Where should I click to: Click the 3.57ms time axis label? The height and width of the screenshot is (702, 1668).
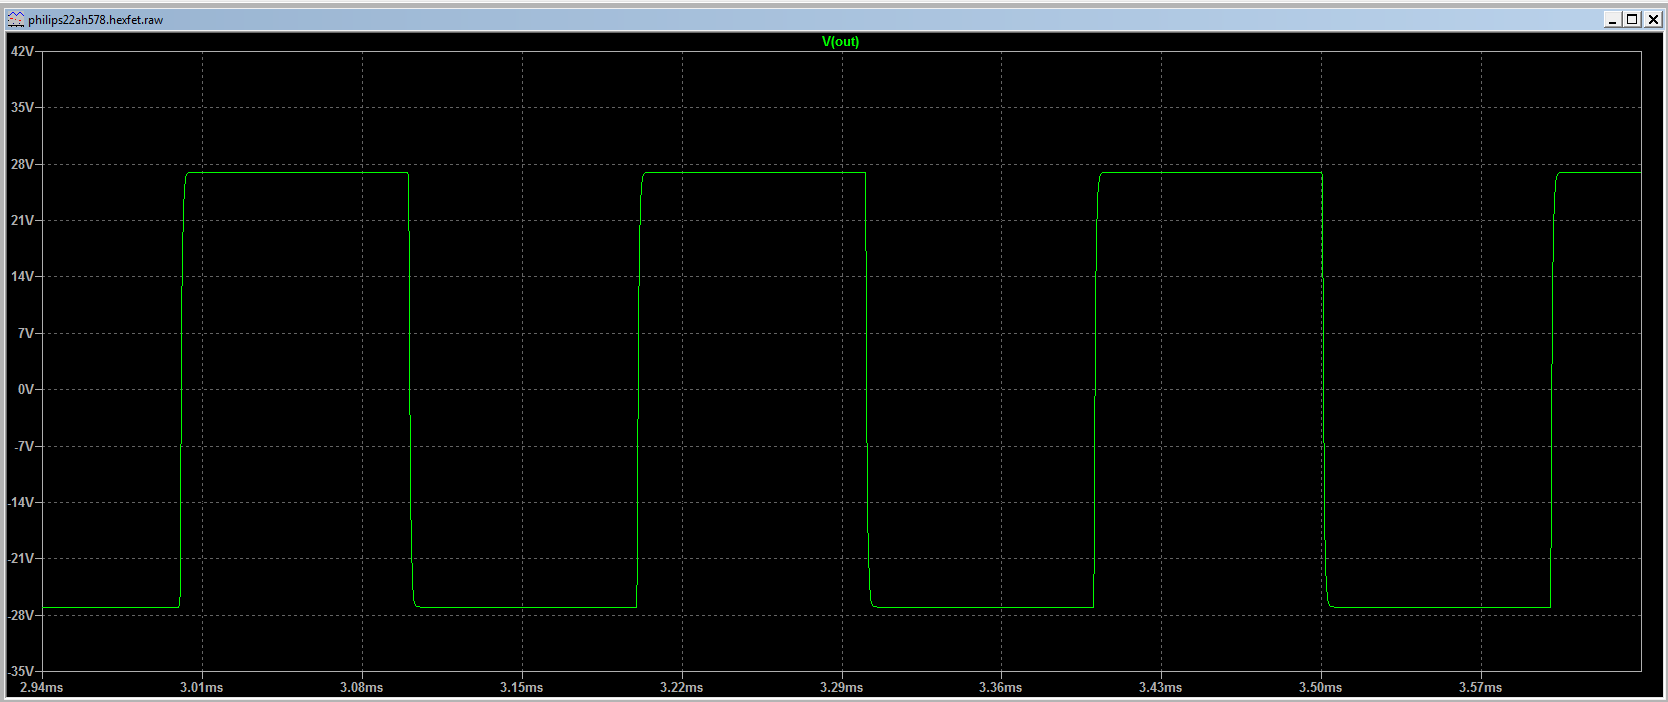1481,688
